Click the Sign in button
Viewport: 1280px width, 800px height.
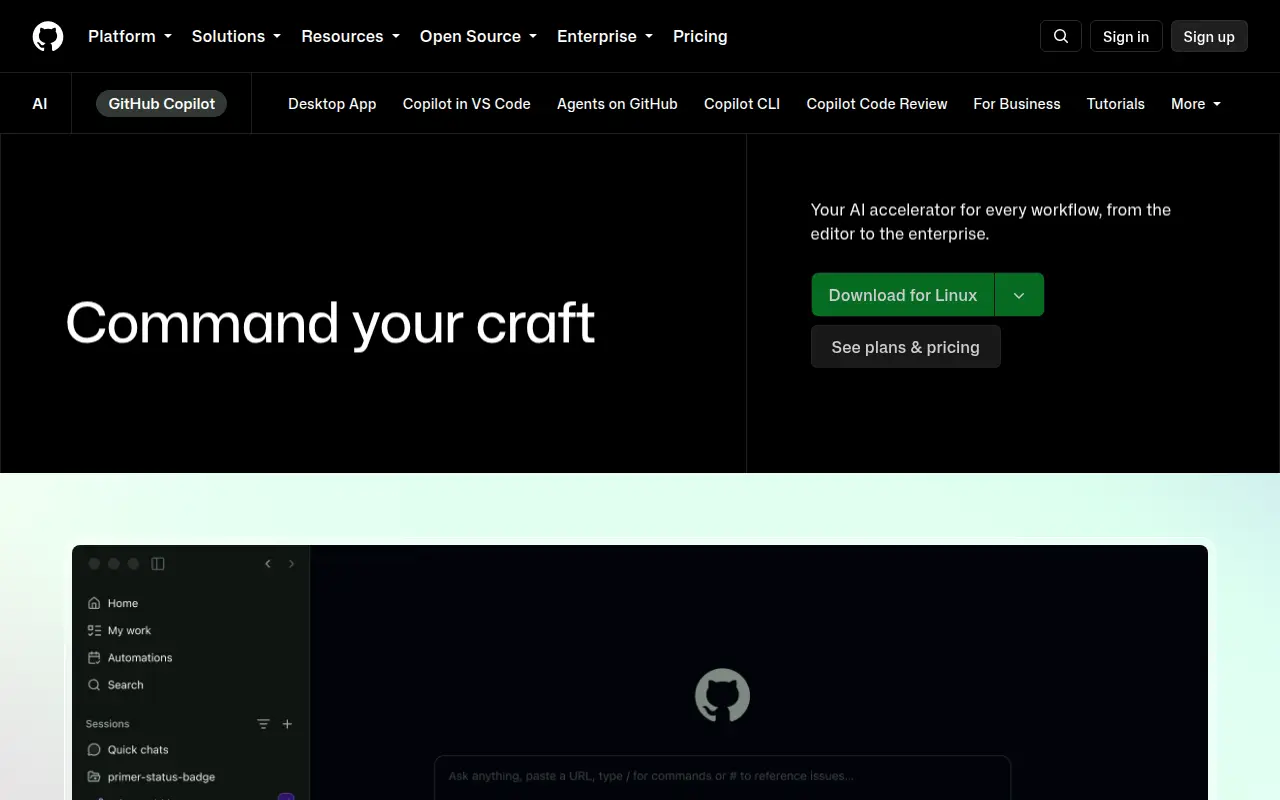[x=1126, y=36]
